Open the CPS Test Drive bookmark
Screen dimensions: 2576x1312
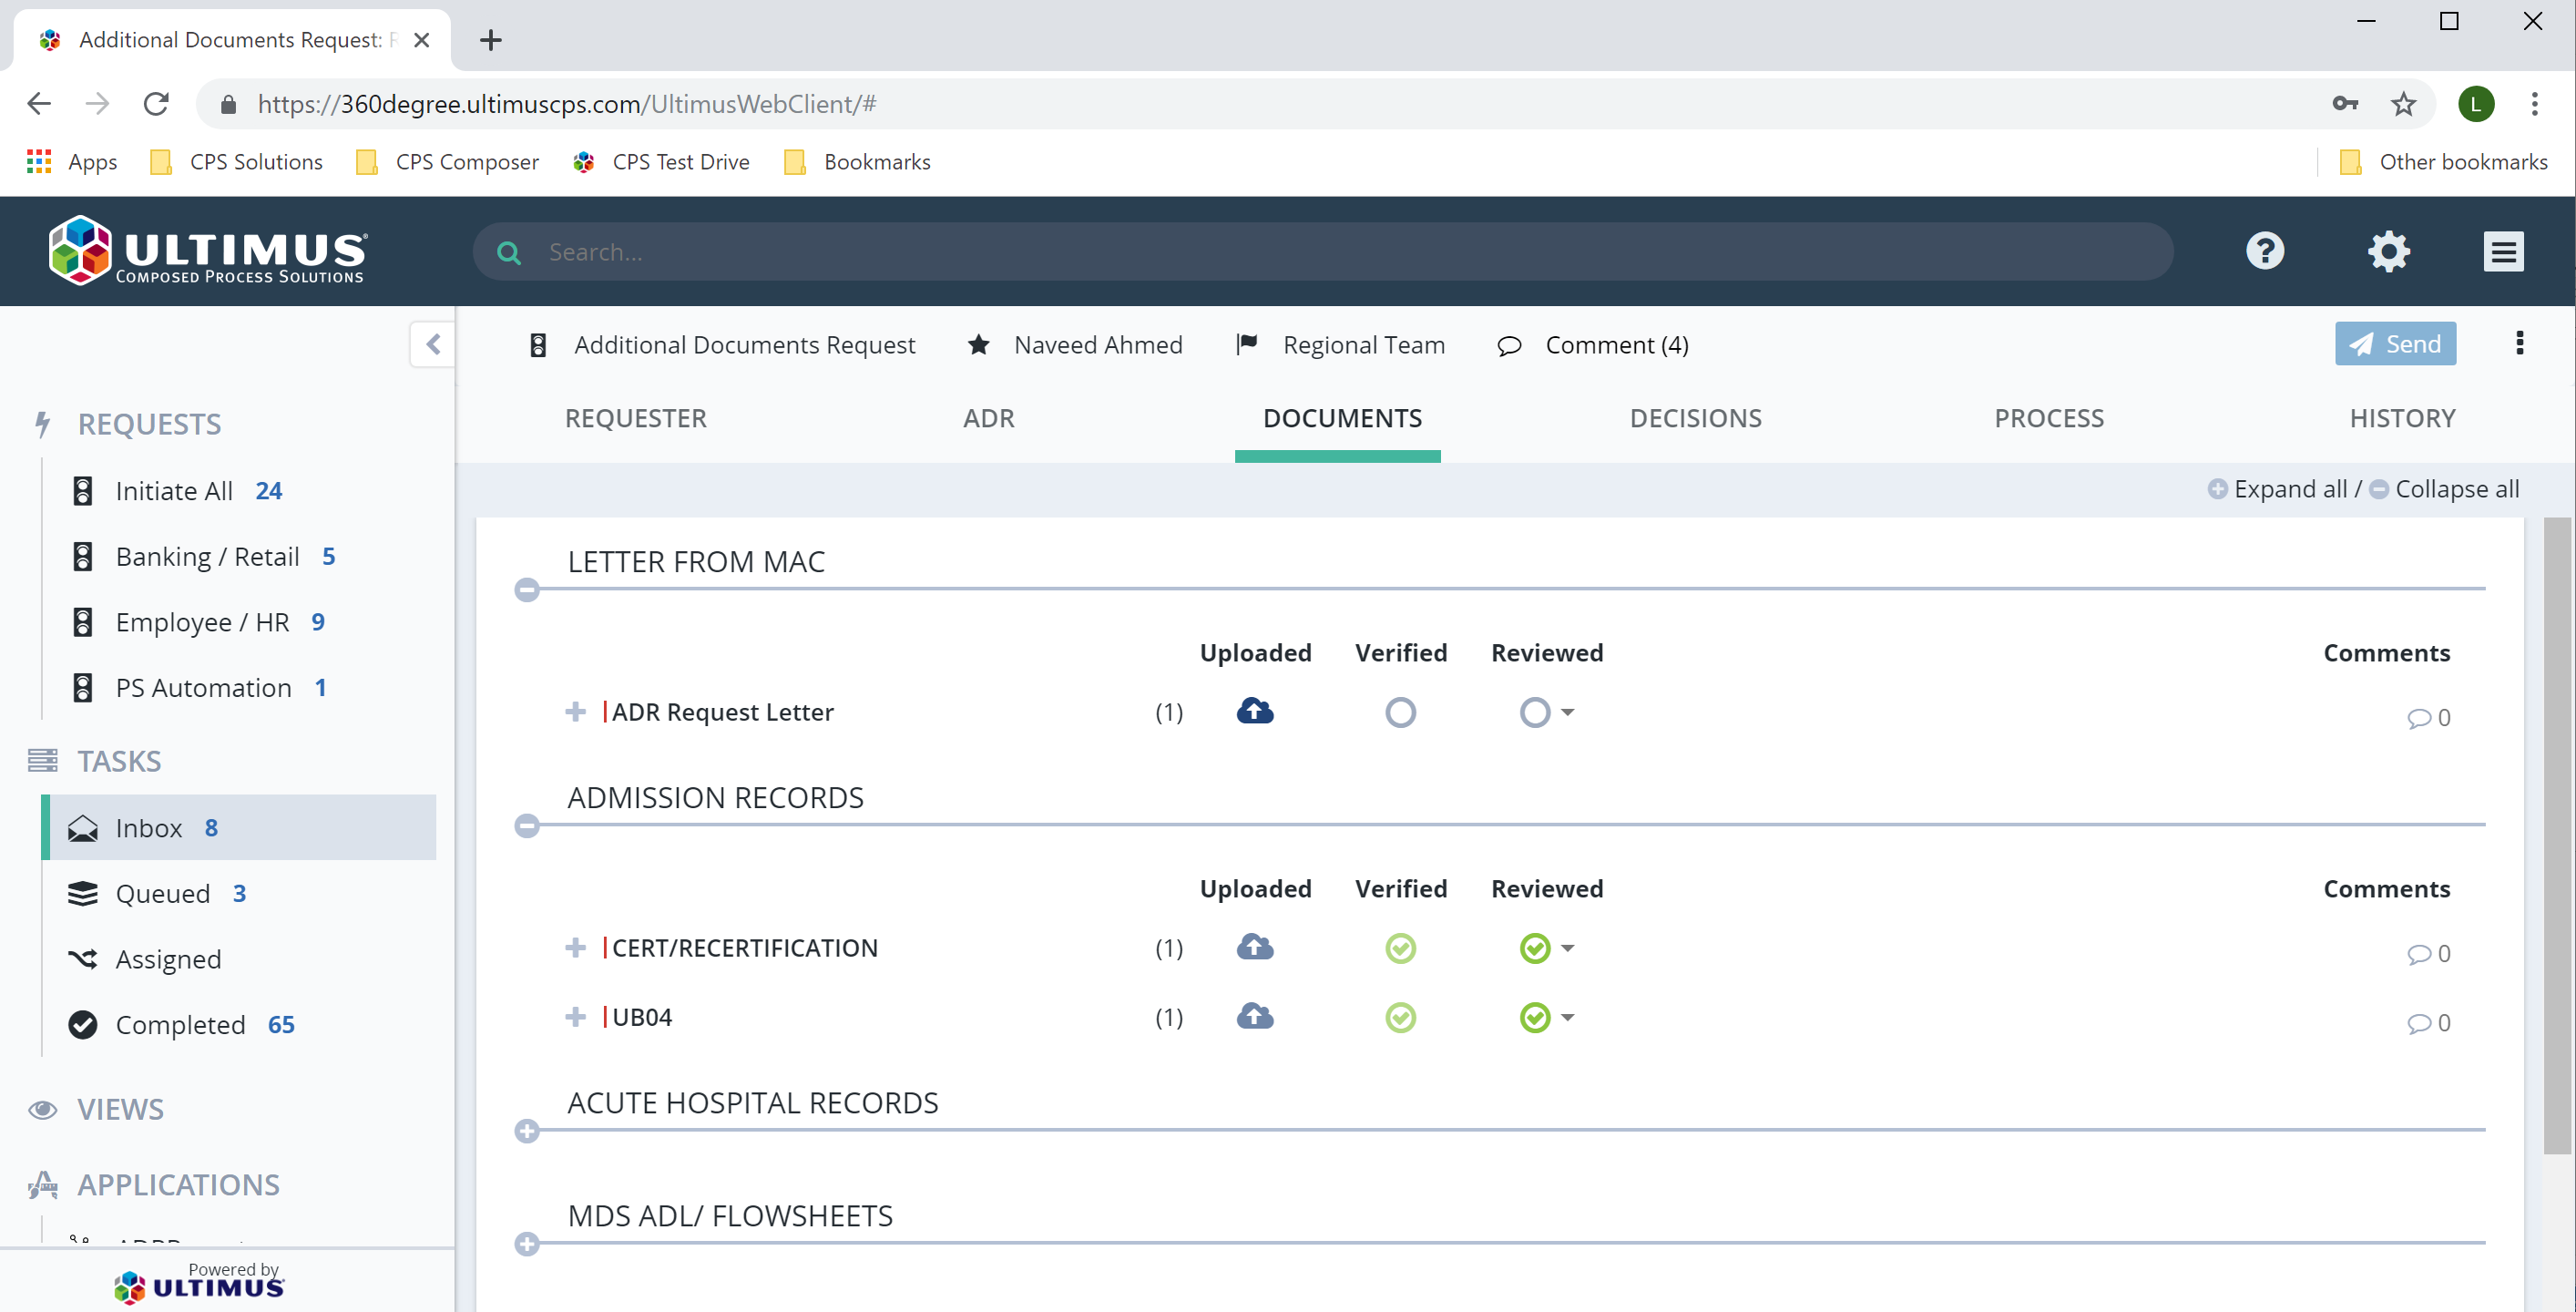point(661,162)
